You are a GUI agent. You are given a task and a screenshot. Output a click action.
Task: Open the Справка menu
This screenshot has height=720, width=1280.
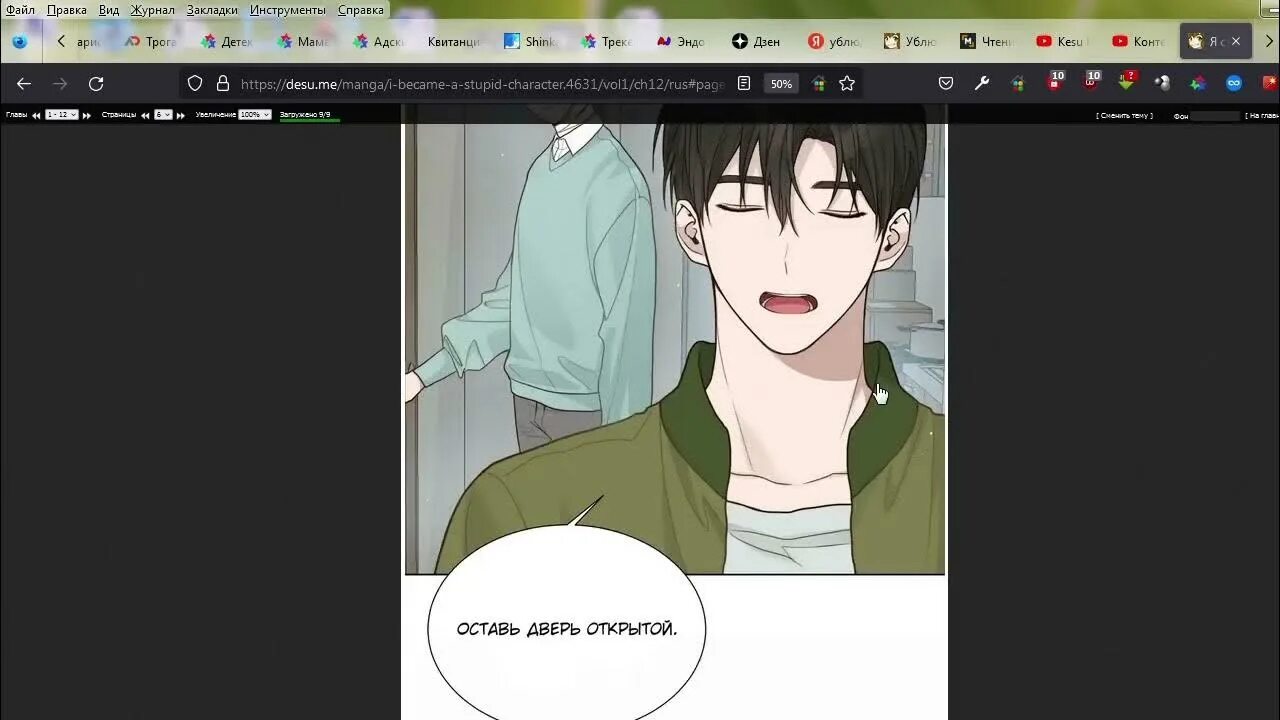(x=361, y=10)
